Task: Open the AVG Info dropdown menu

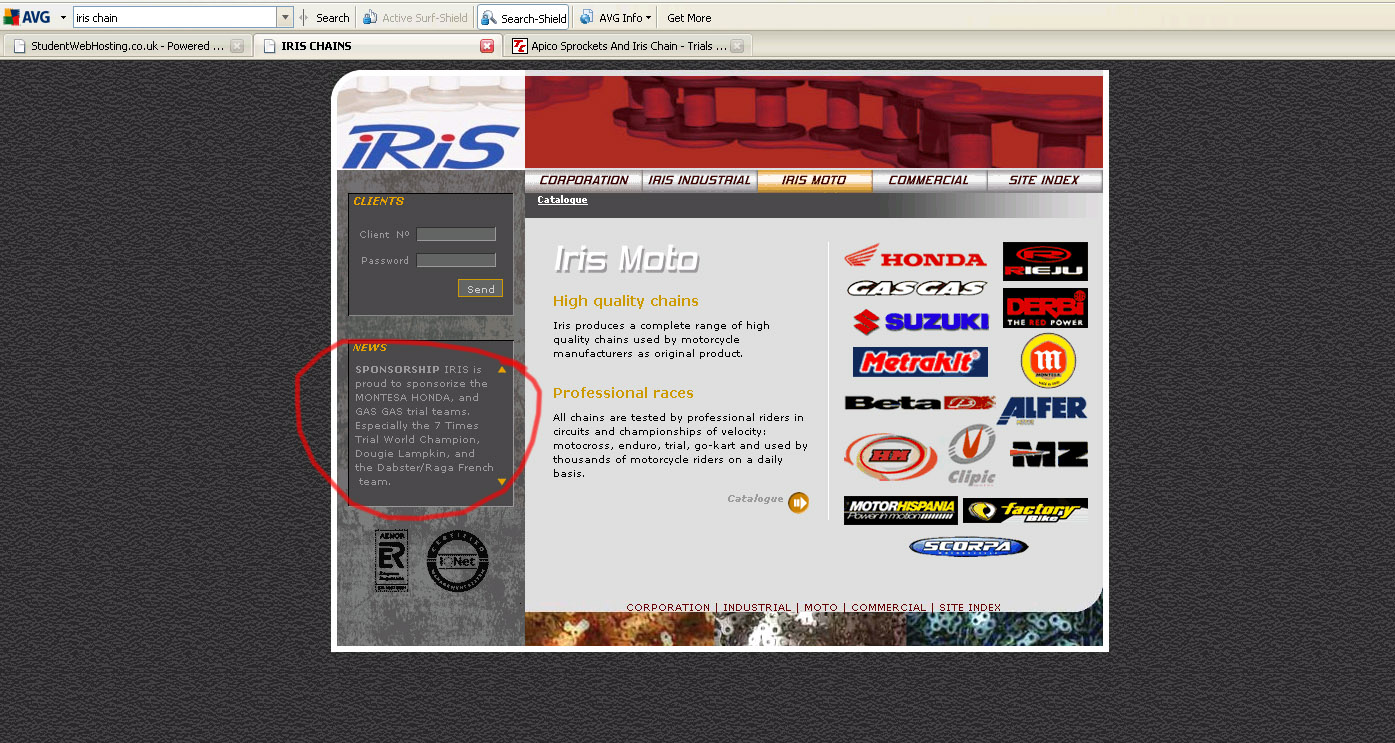Action: click(x=616, y=18)
